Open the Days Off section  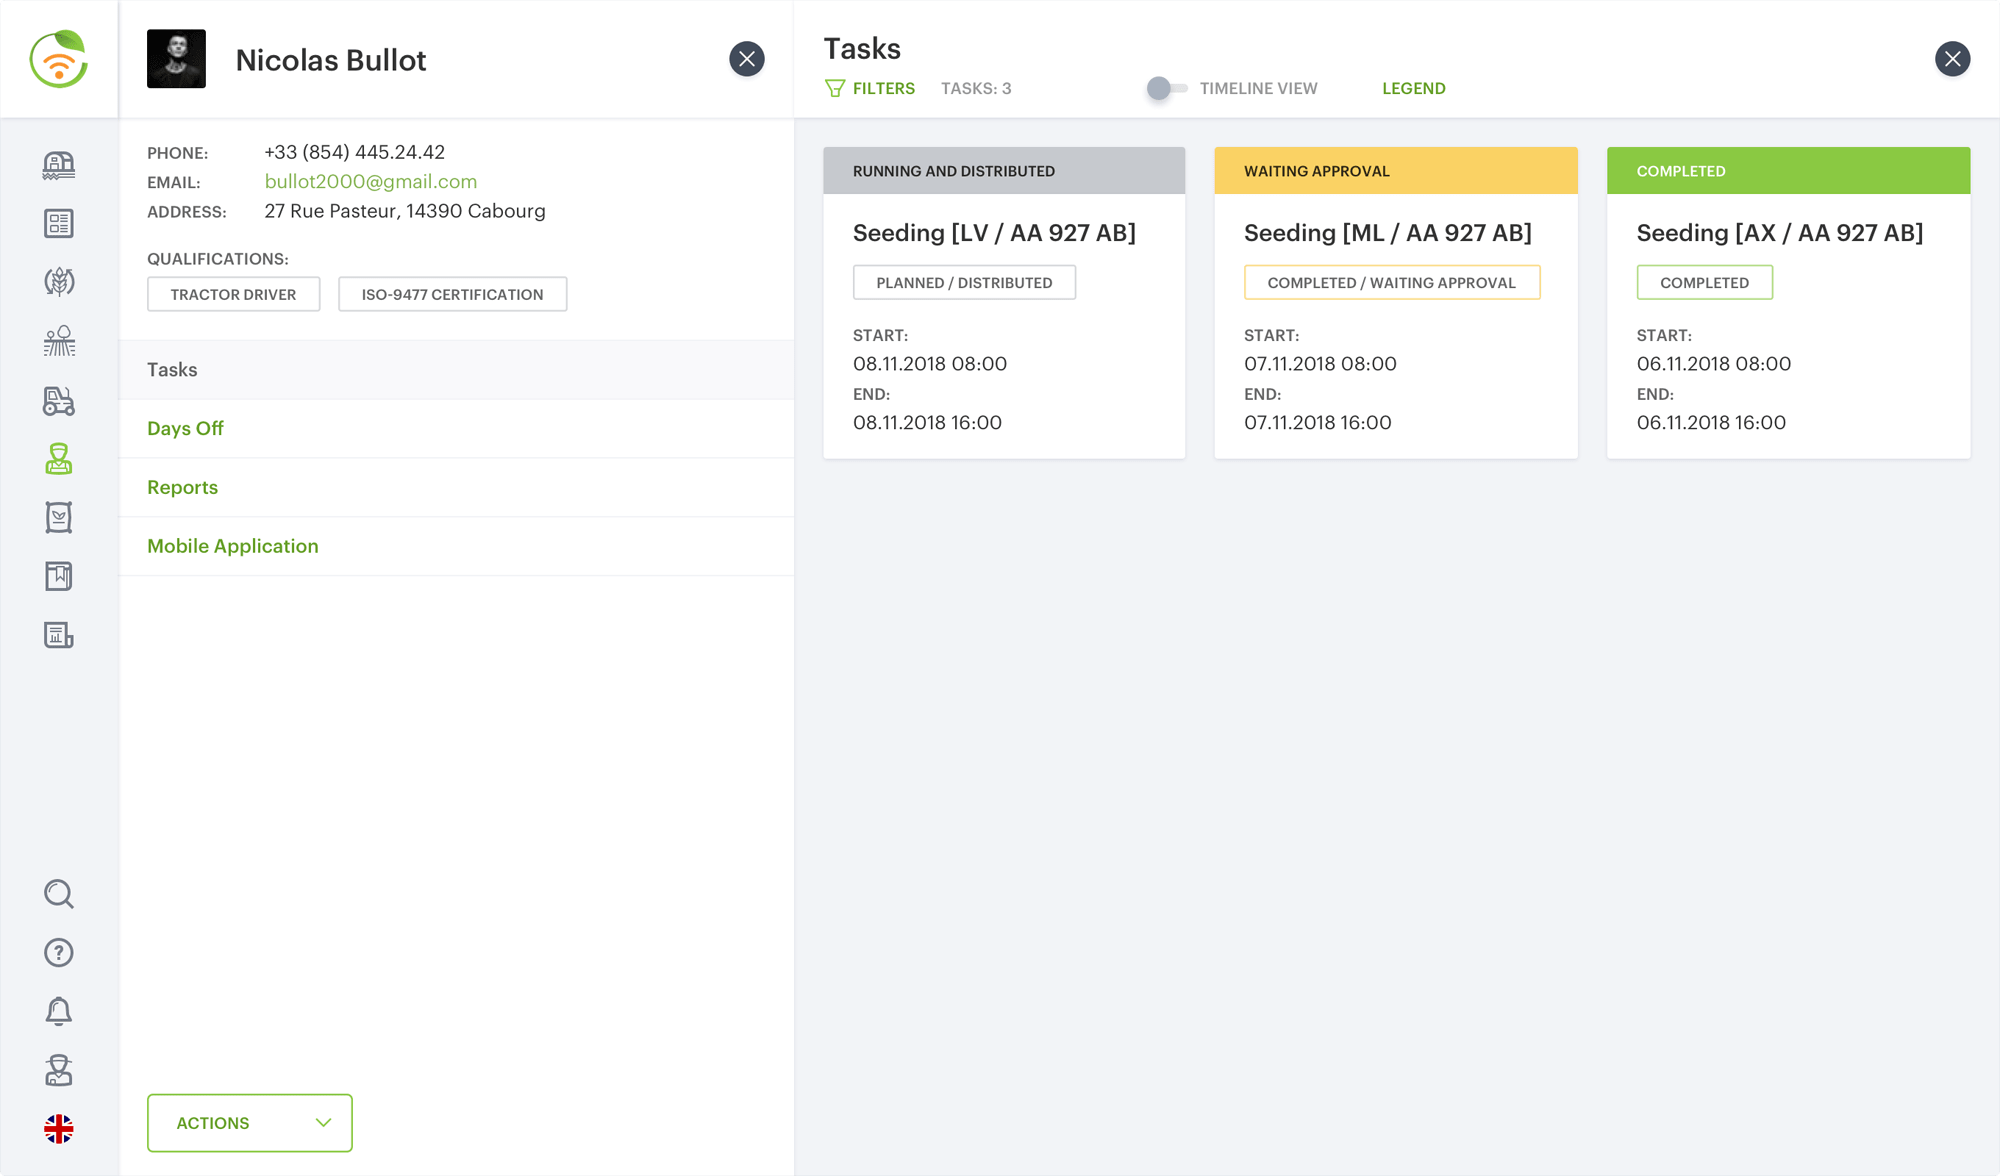click(x=185, y=428)
